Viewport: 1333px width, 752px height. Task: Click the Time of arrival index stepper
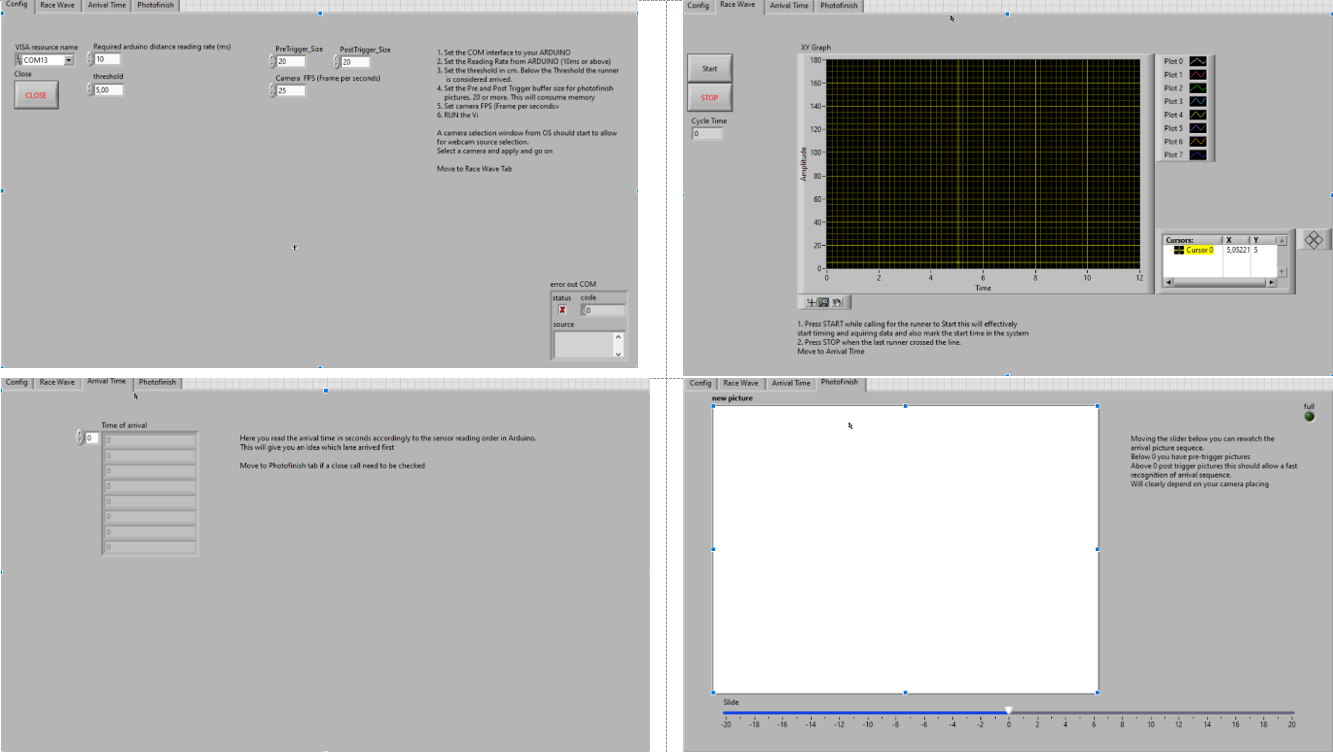point(79,438)
